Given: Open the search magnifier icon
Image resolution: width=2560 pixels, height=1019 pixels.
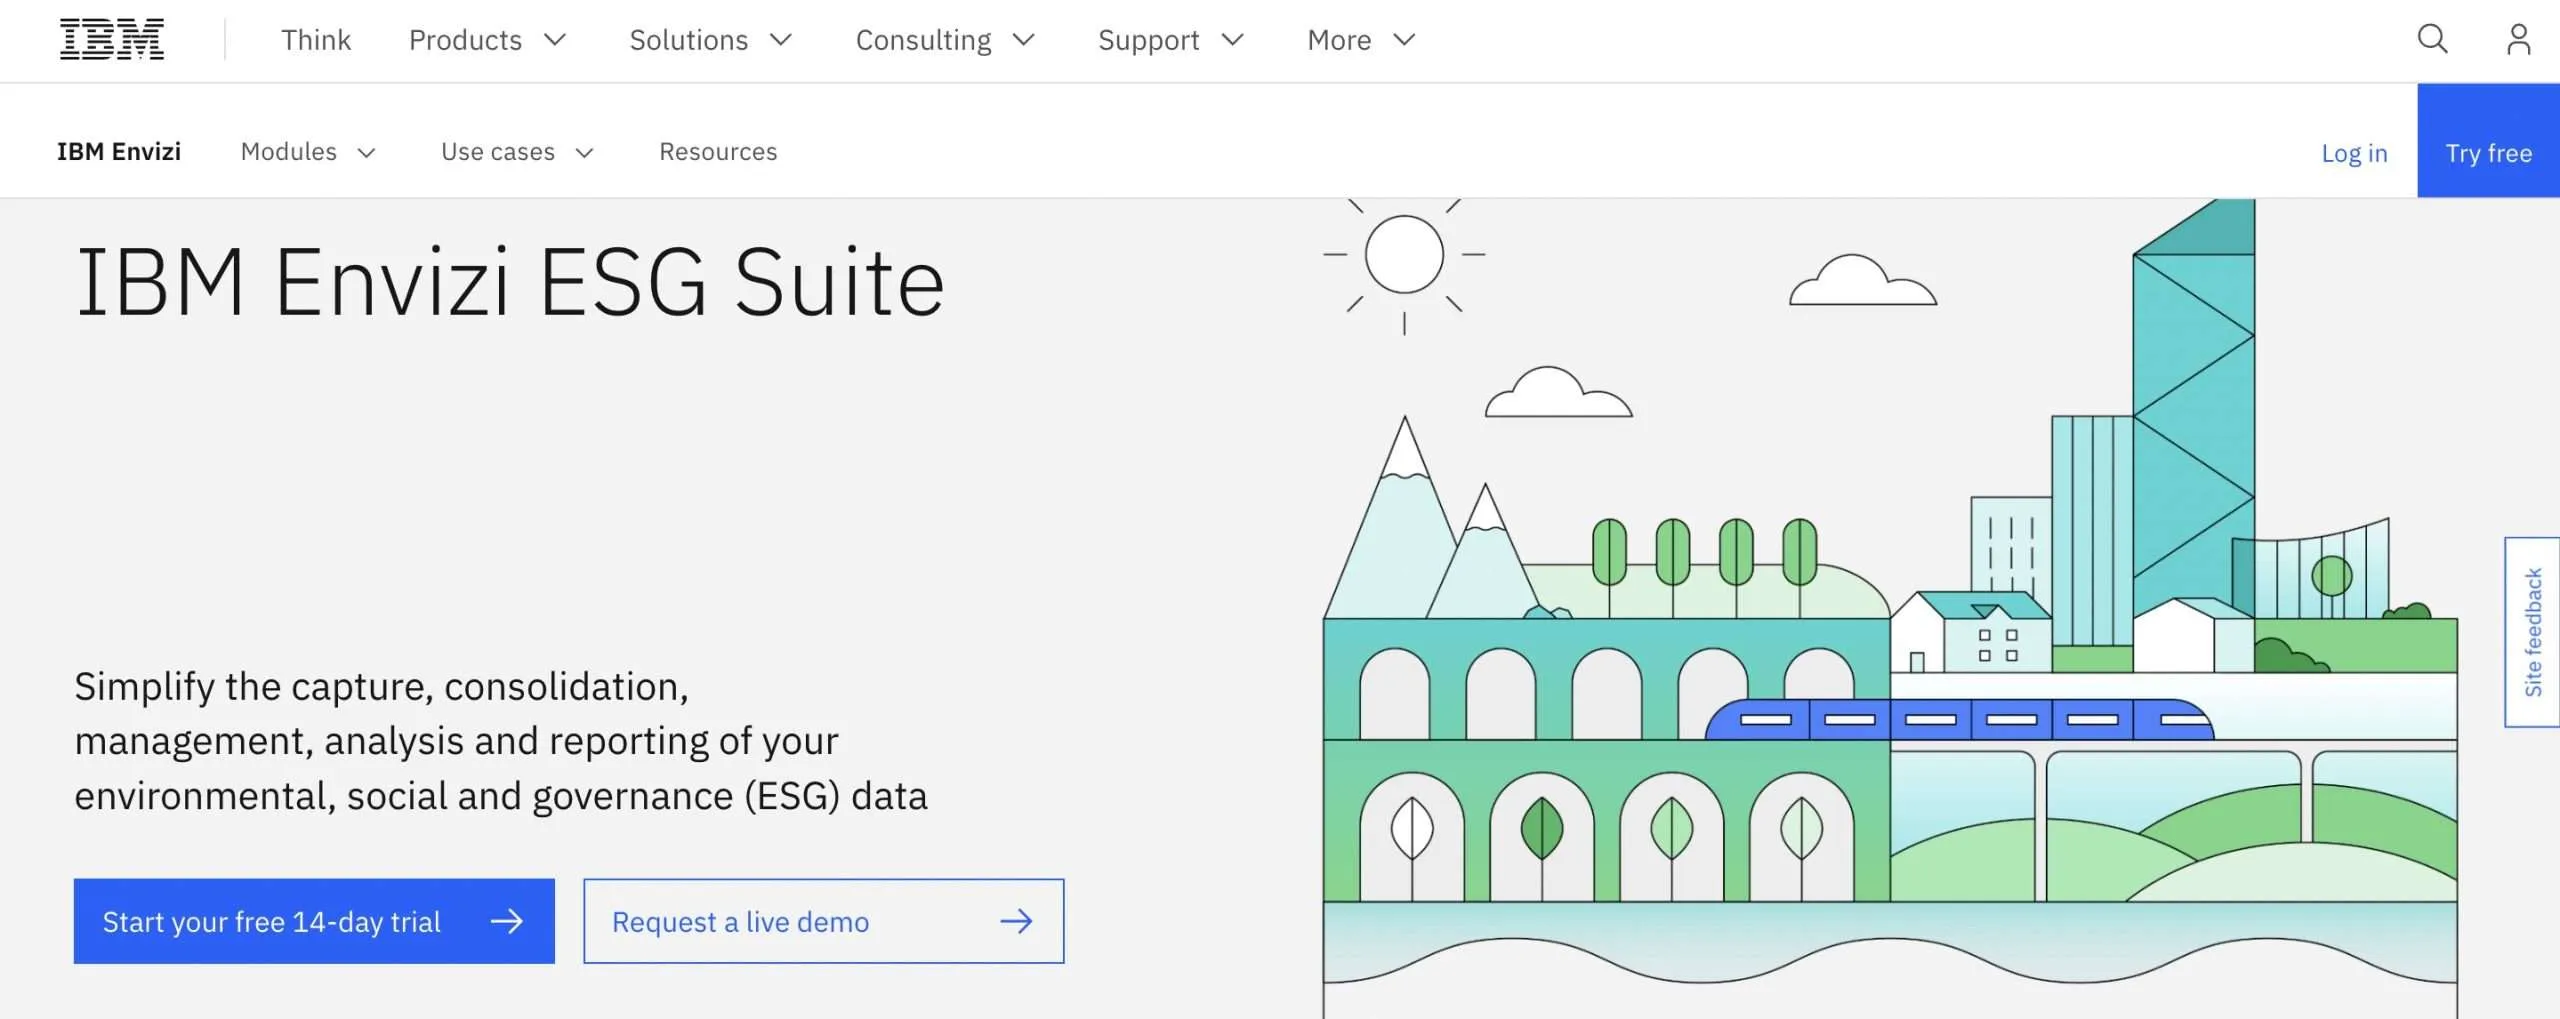Looking at the screenshot, I should tap(2432, 40).
